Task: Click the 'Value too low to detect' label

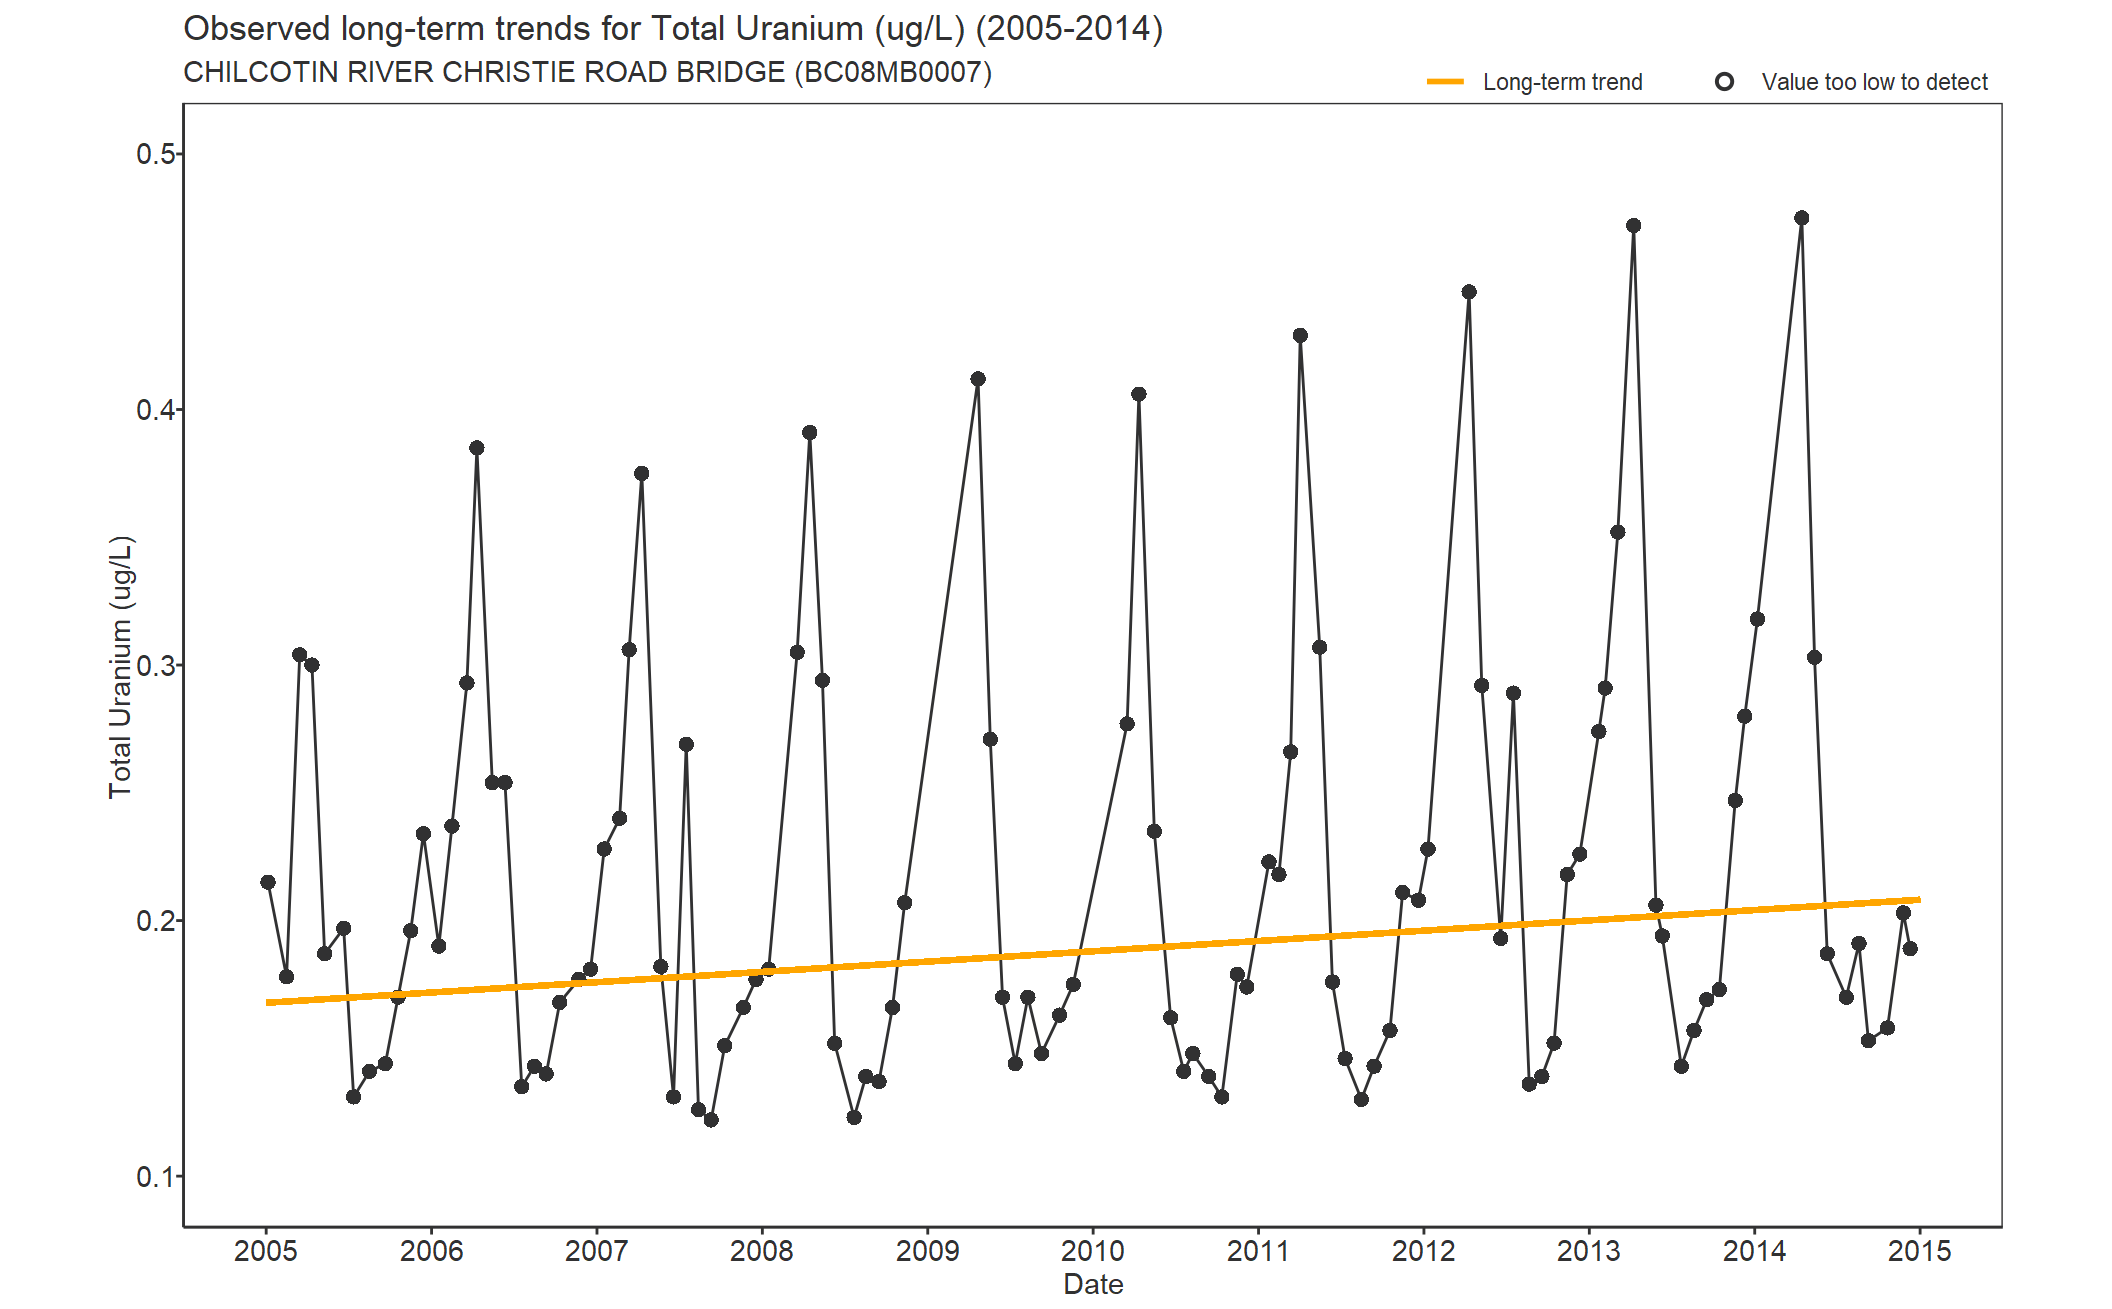Action: pos(1875,82)
